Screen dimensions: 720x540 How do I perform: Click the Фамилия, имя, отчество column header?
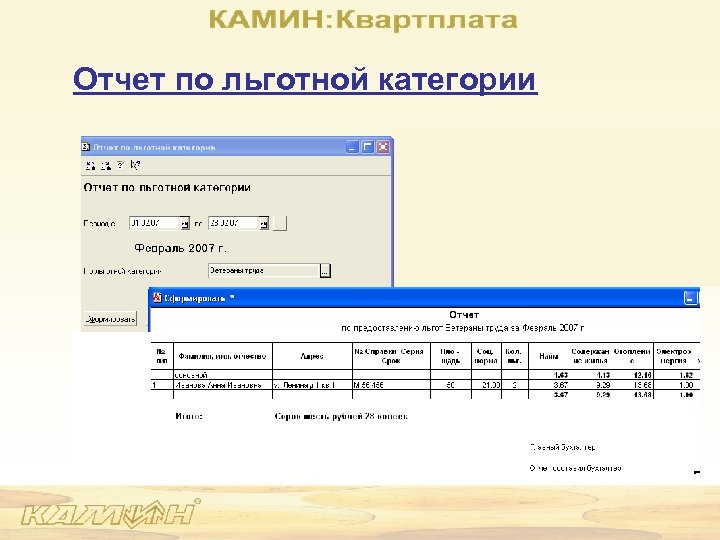tap(222, 356)
